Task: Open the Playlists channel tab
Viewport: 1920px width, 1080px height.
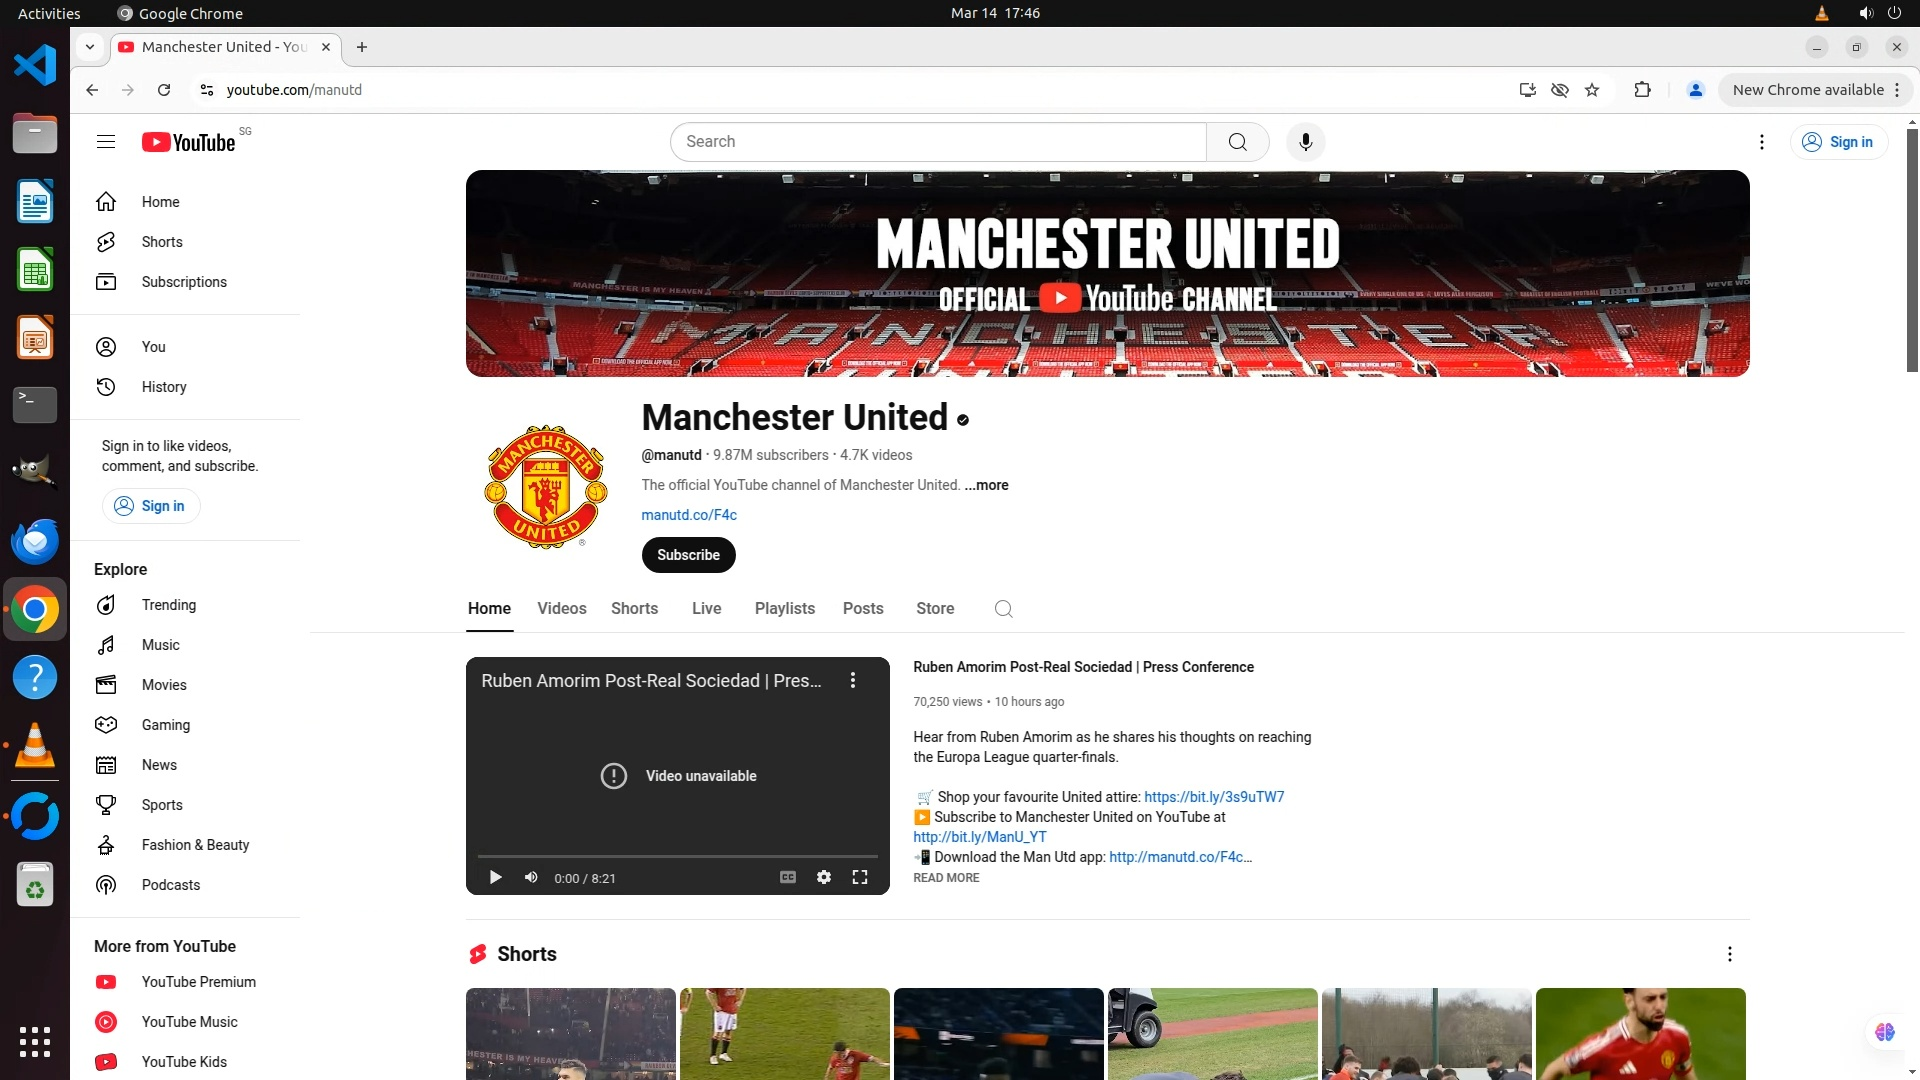Action: [784, 608]
